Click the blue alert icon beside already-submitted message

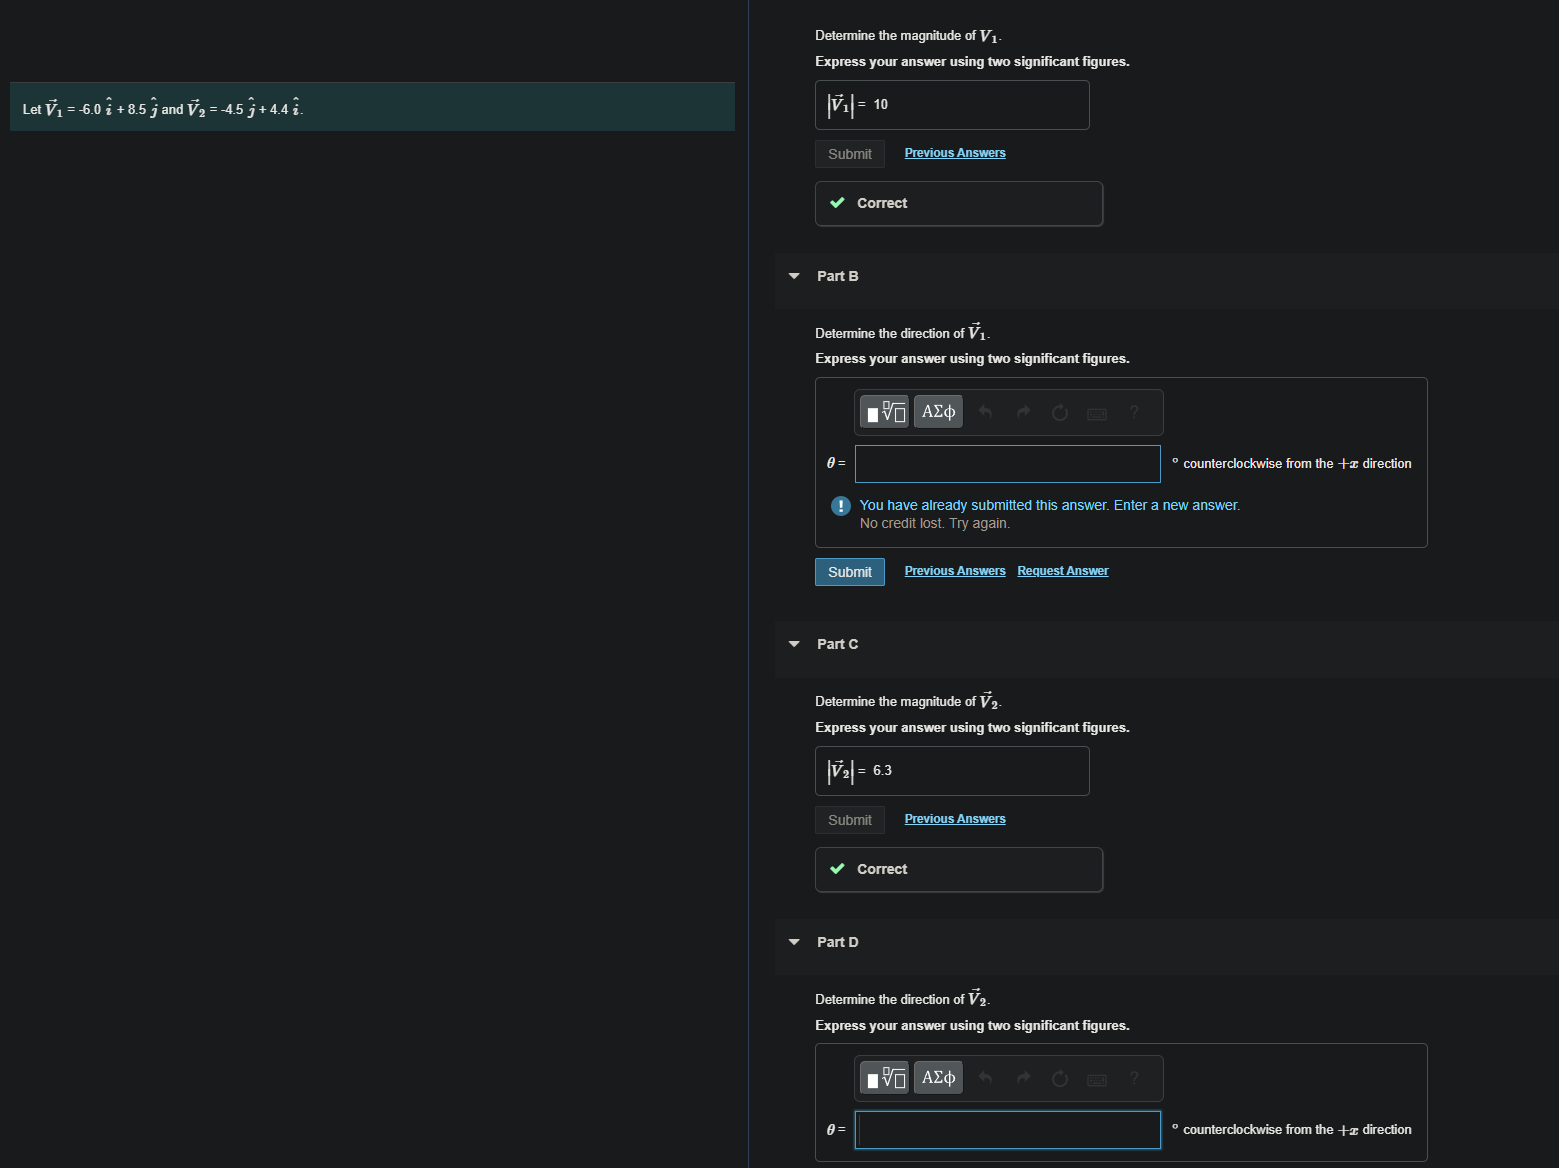click(x=841, y=506)
